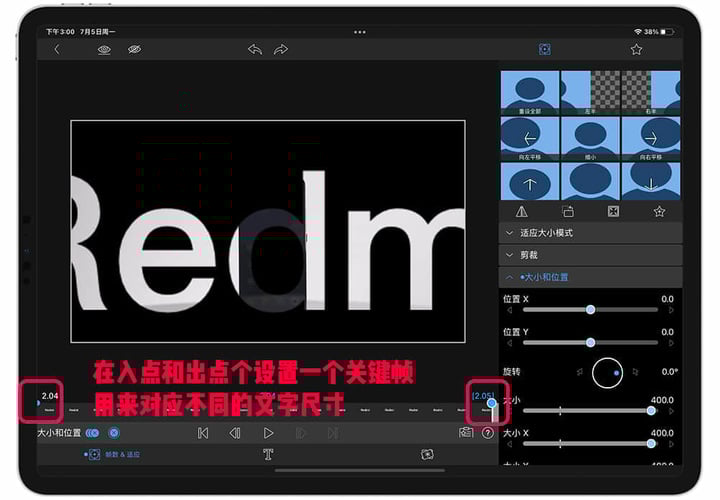Increase 大小 X with the right arrow
The image size is (720, 500).
[x=671, y=444]
